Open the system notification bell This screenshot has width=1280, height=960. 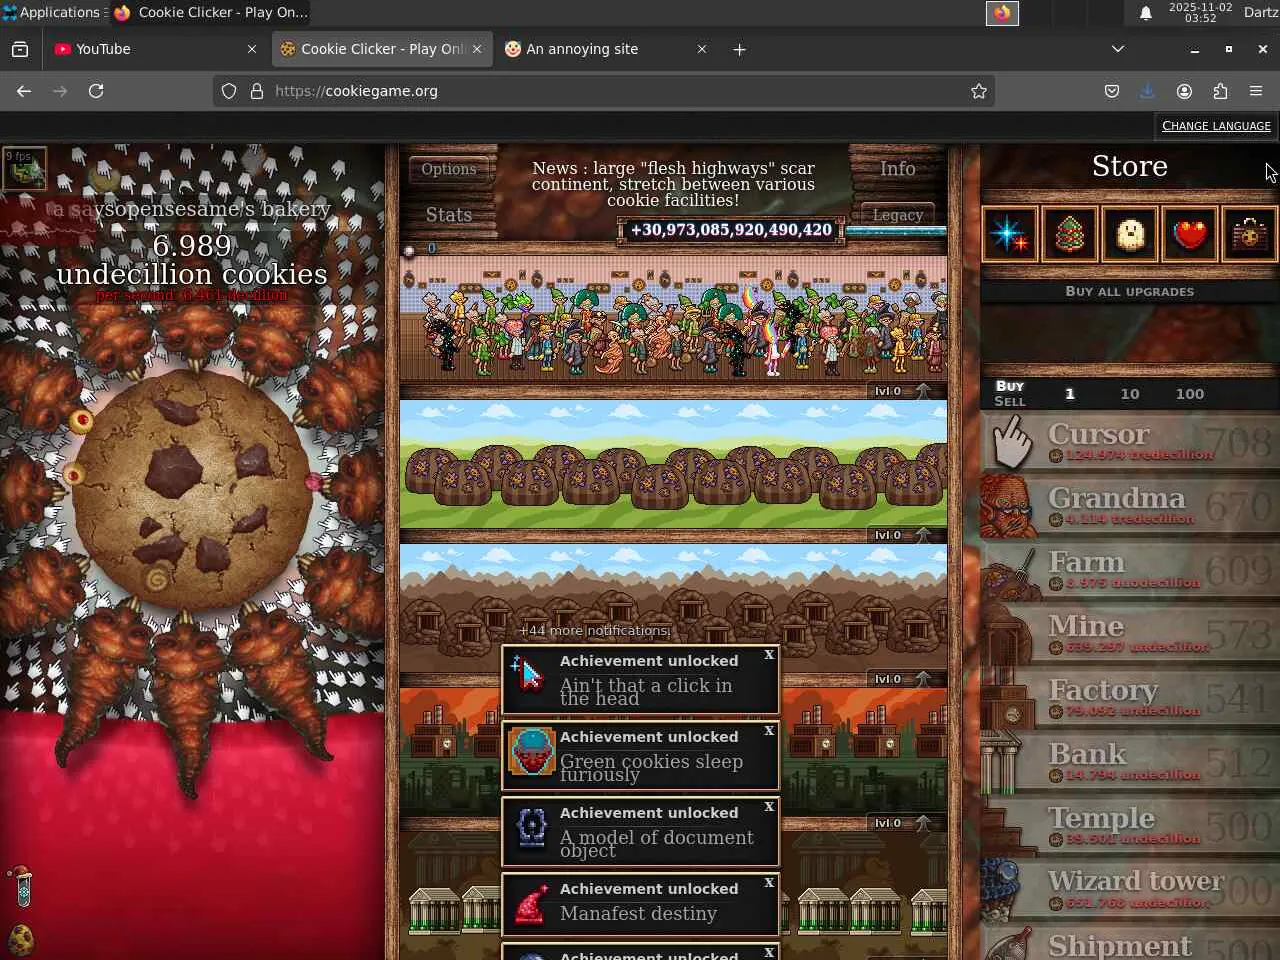(1146, 13)
